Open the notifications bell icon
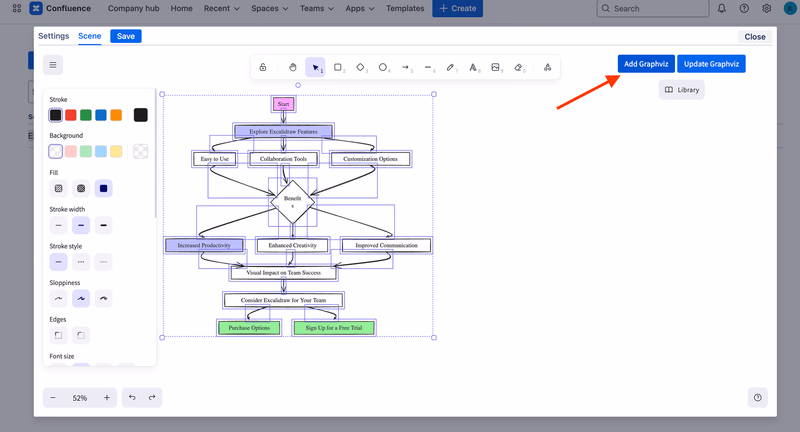 pyautogui.click(x=721, y=8)
